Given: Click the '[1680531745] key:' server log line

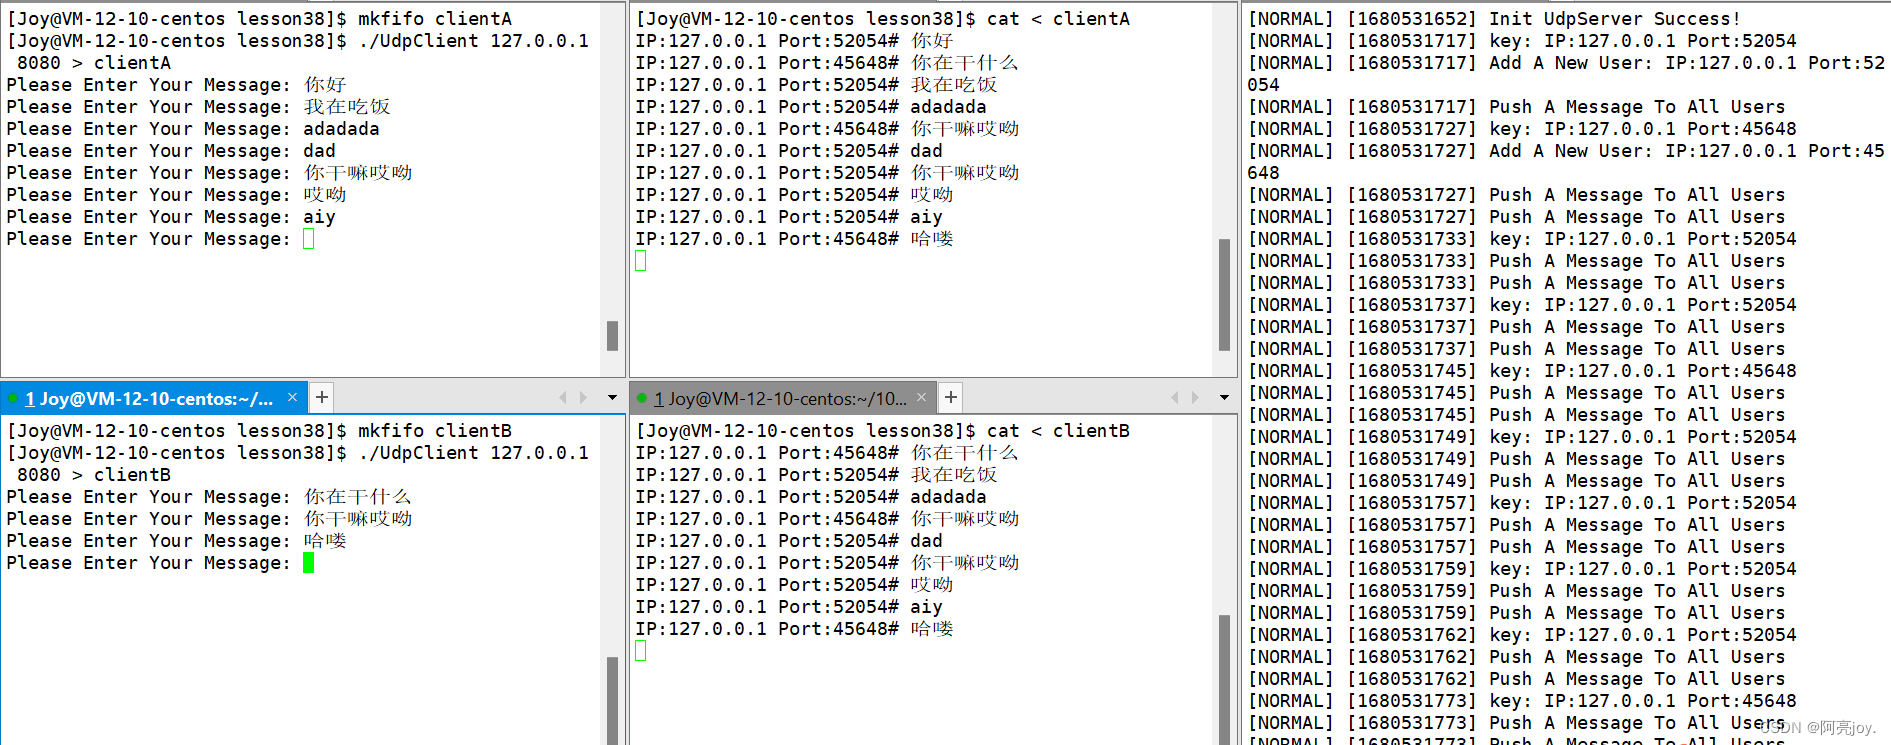Looking at the screenshot, I should 1522,371.
